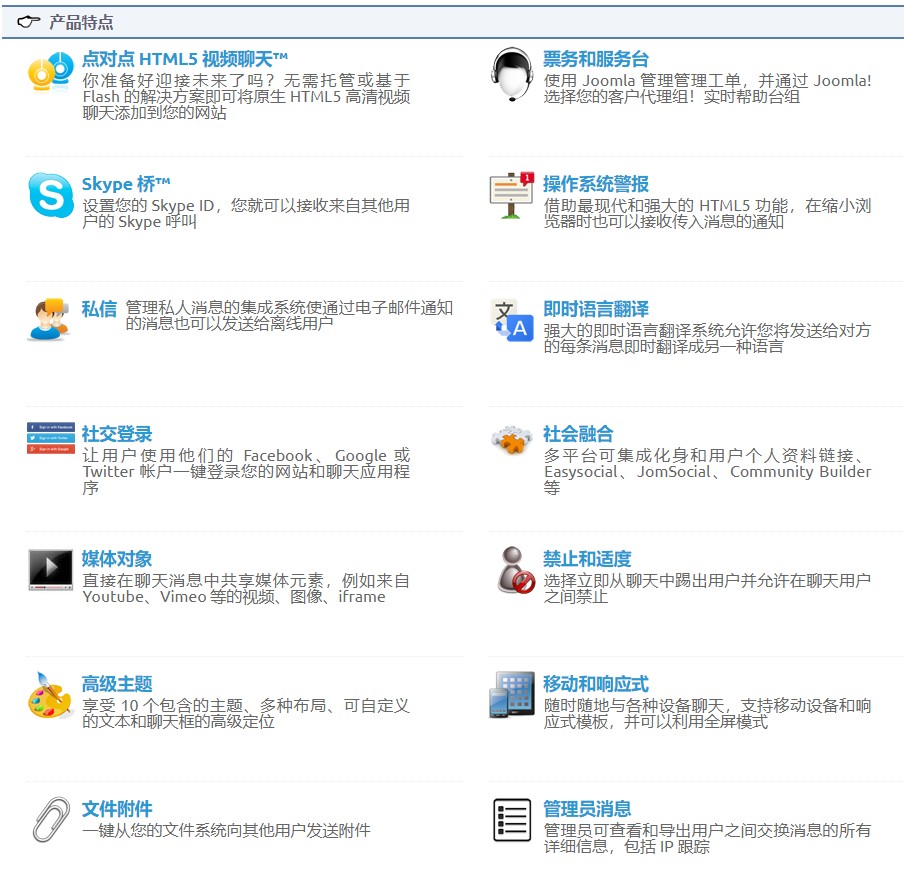Click description starting 强大的即时语言翻译系统

point(707,338)
